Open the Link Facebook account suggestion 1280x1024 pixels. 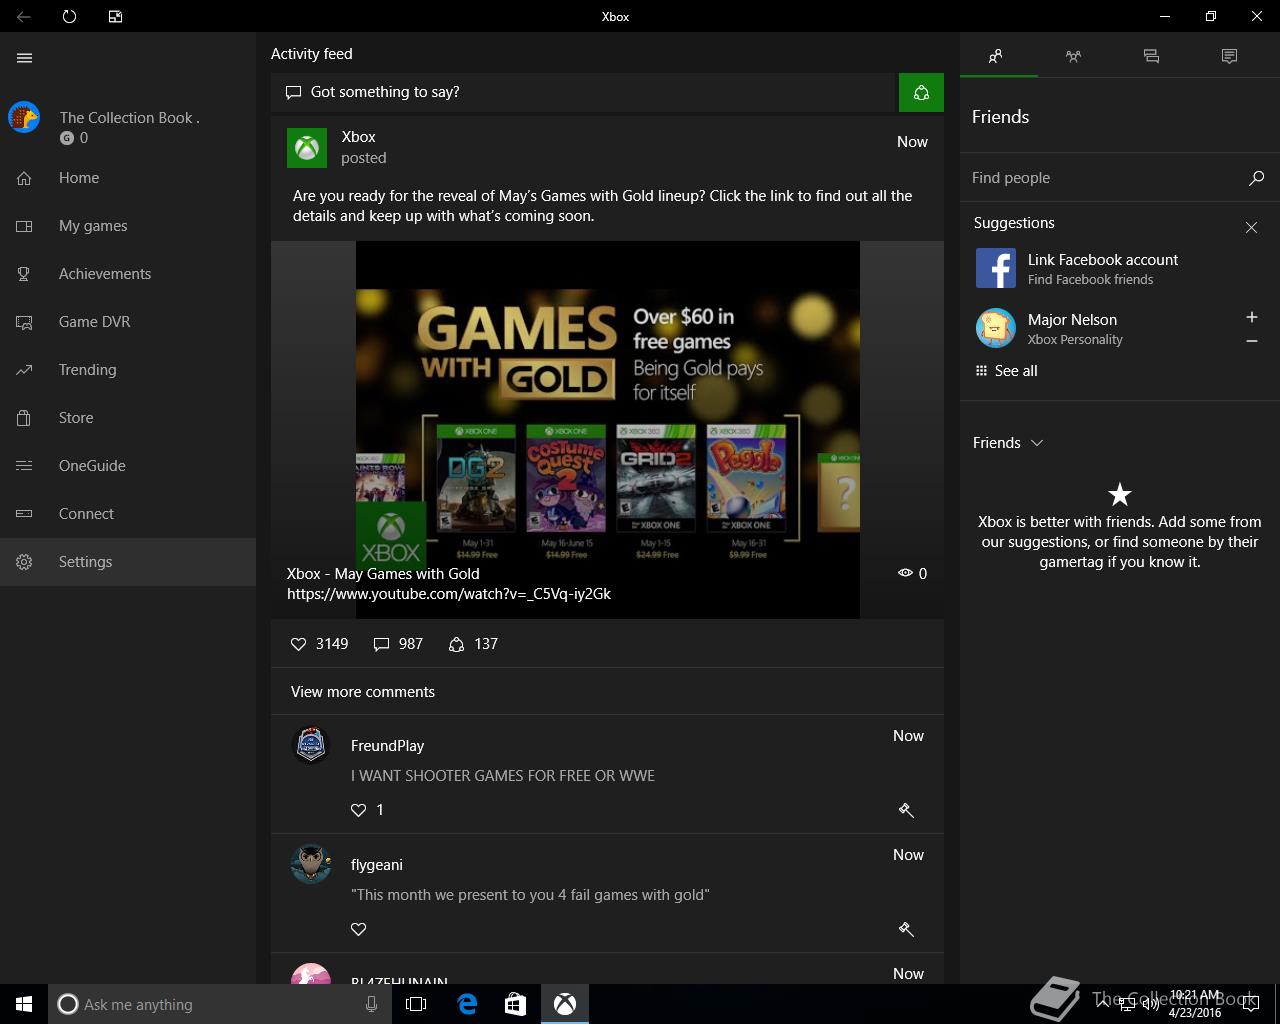(x=1116, y=268)
